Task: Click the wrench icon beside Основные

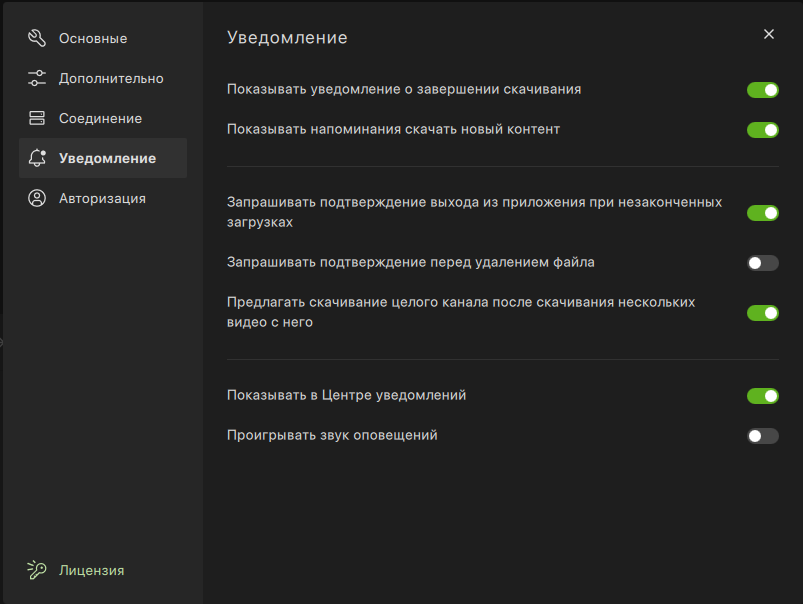Action: (37, 39)
